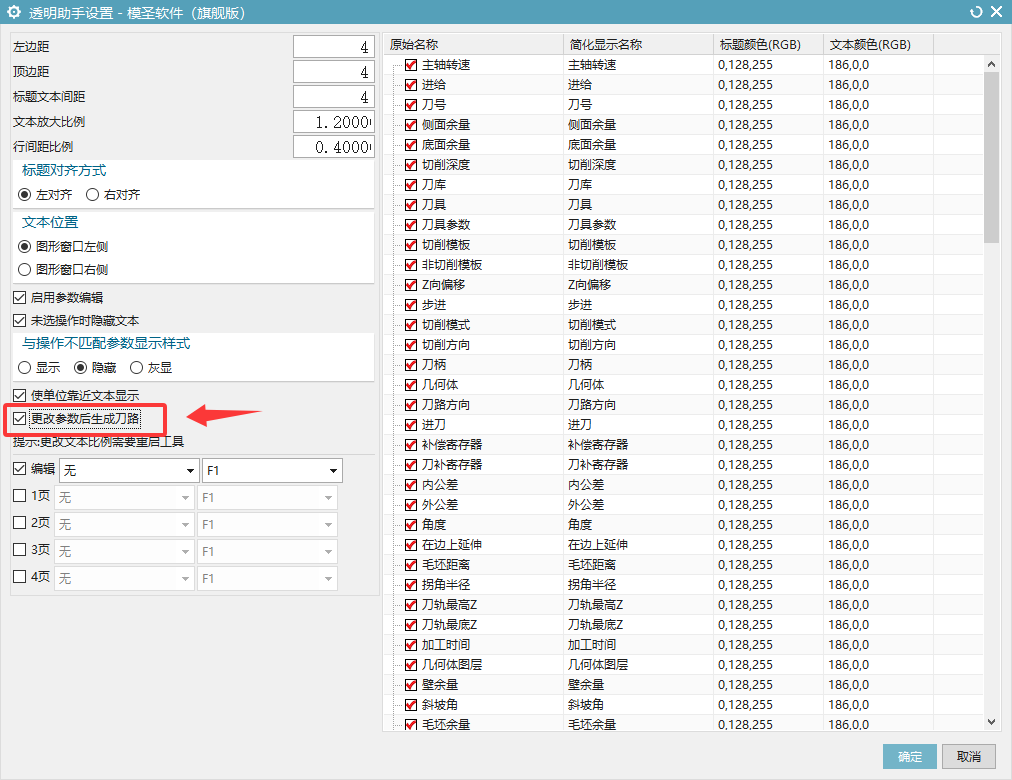The width and height of the screenshot is (1012, 780).
Task: Uncheck the 加工时间 row checkbox
Action: click(411, 645)
